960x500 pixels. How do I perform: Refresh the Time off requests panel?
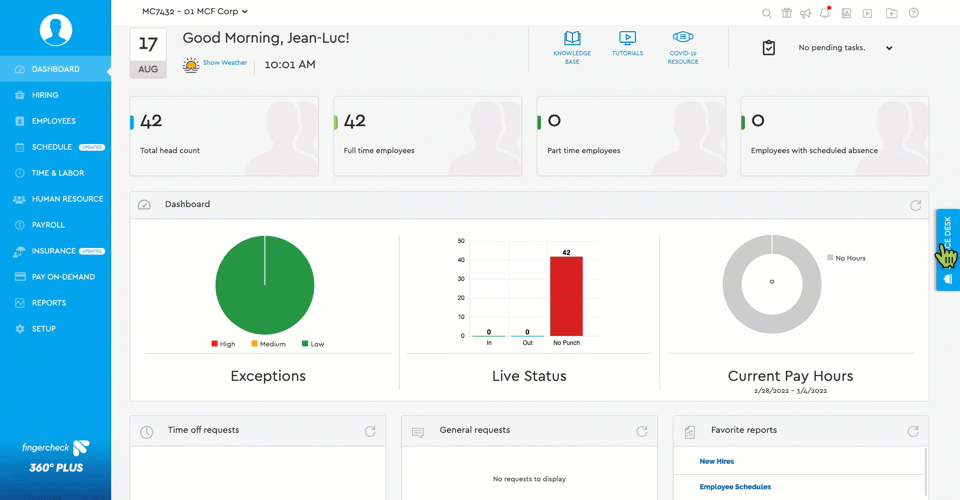point(370,431)
